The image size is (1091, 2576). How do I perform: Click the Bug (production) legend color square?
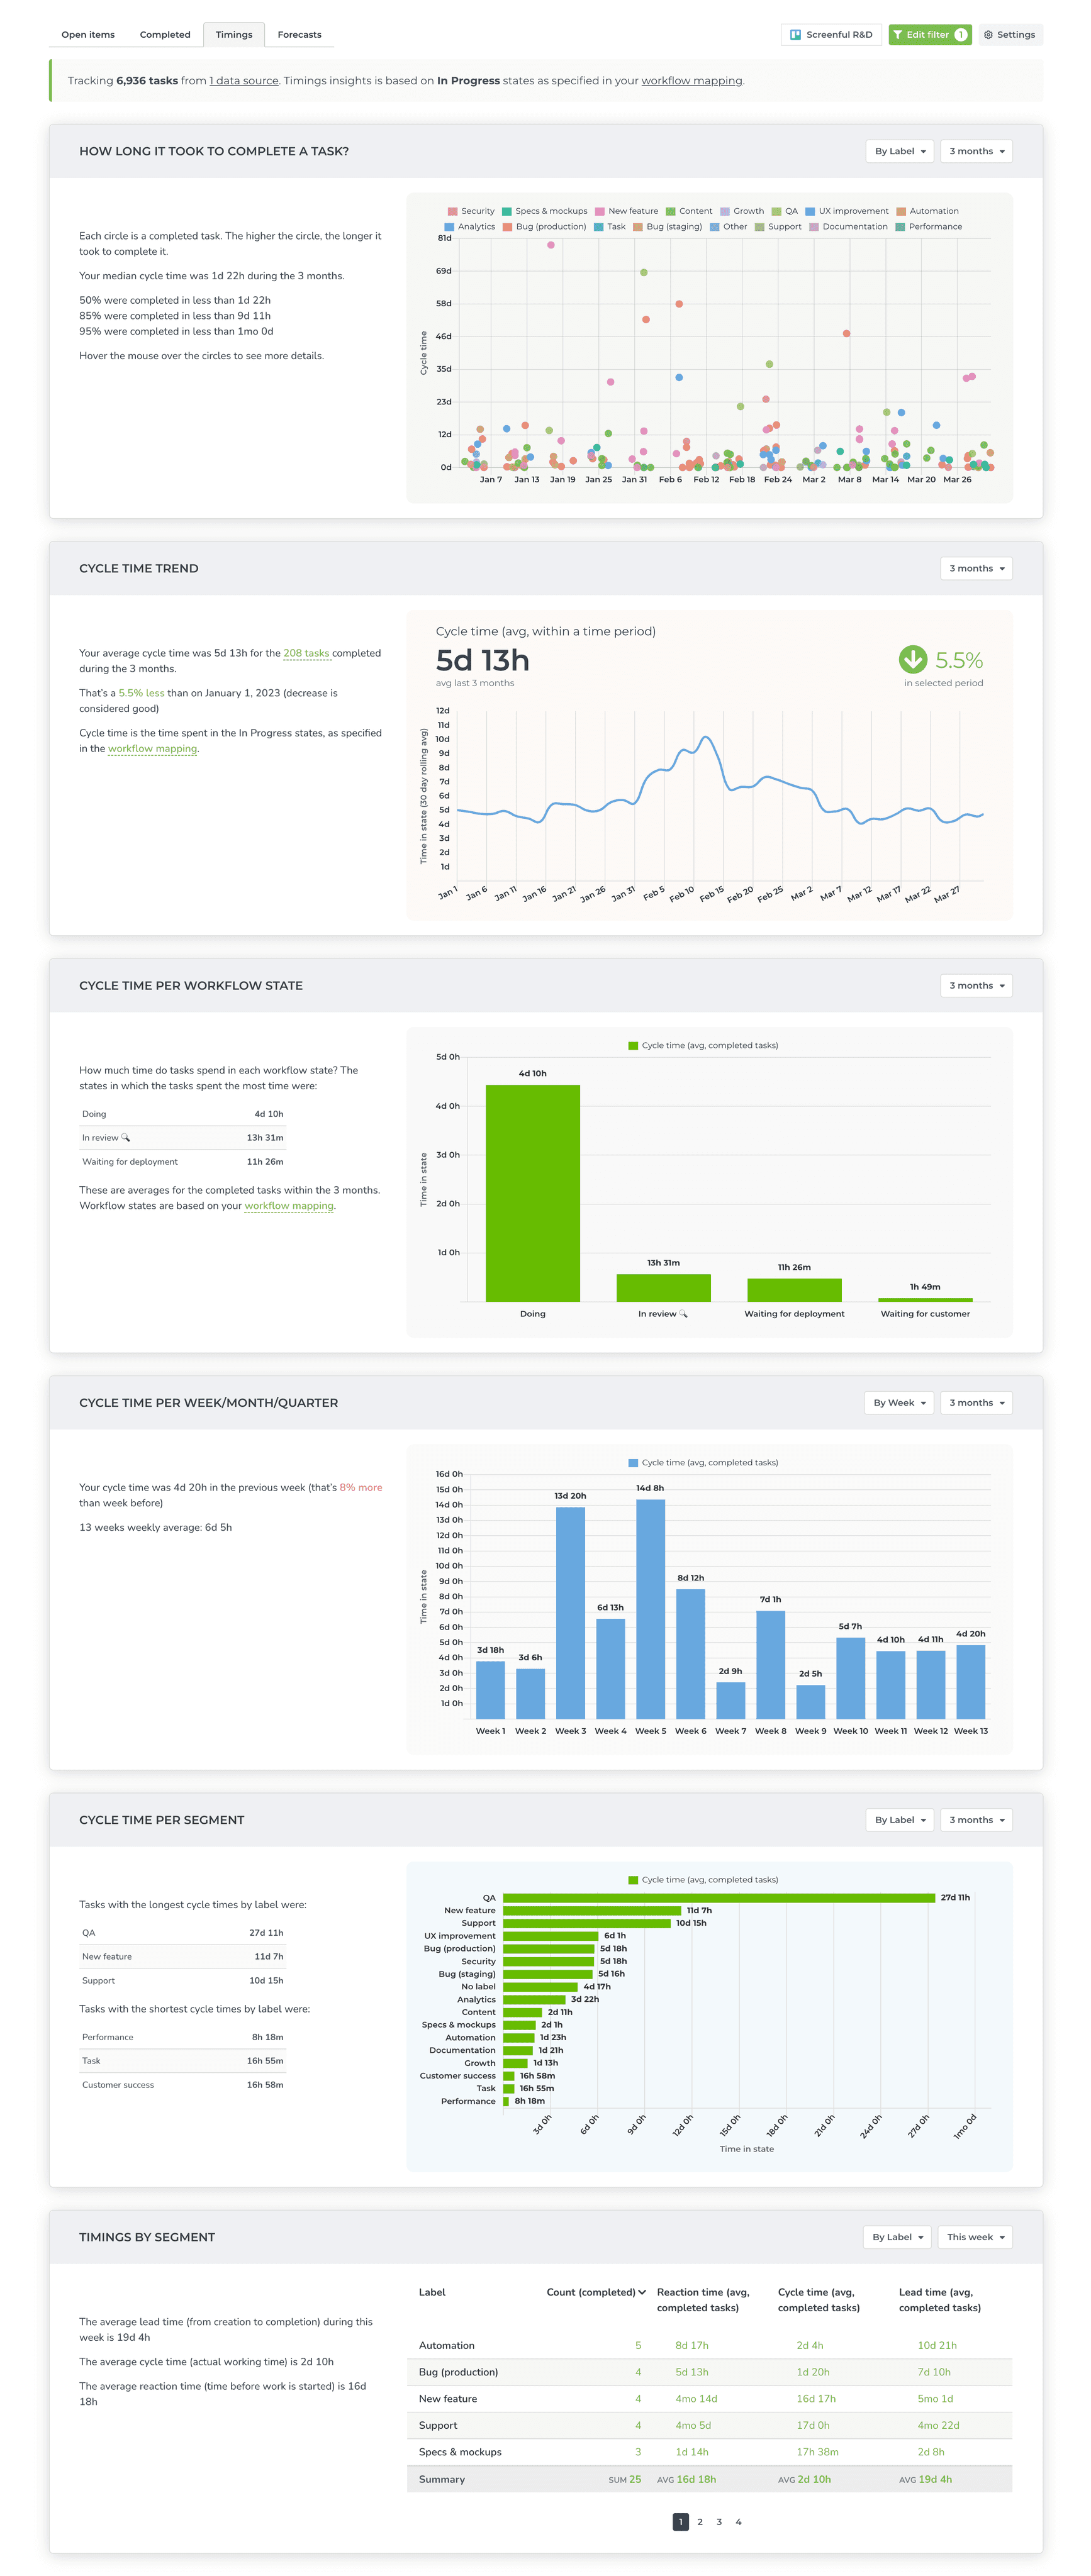(x=508, y=227)
